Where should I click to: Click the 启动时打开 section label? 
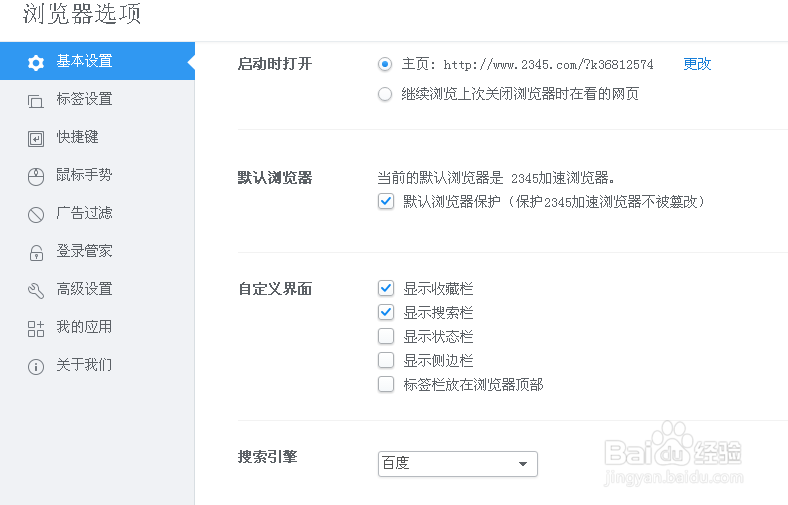coord(275,64)
